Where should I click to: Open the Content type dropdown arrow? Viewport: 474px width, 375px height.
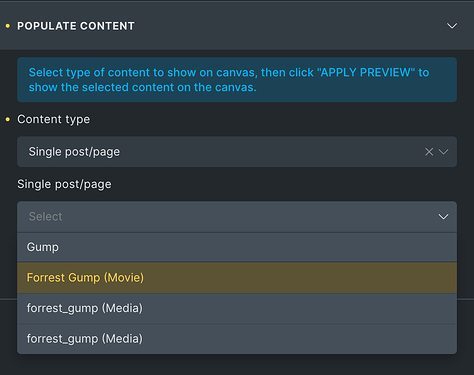(443, 152)
